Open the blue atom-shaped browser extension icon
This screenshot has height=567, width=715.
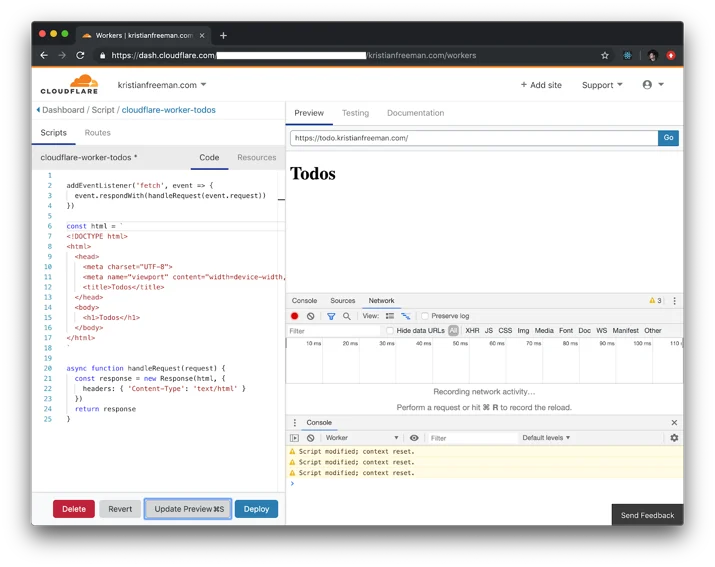pyautogui.click(x=627, y=55)
